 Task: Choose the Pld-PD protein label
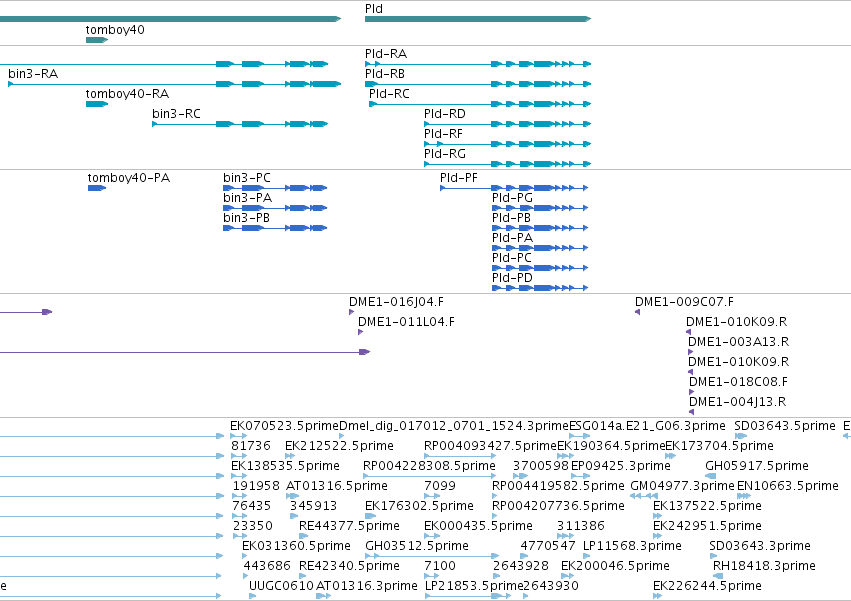512,279
